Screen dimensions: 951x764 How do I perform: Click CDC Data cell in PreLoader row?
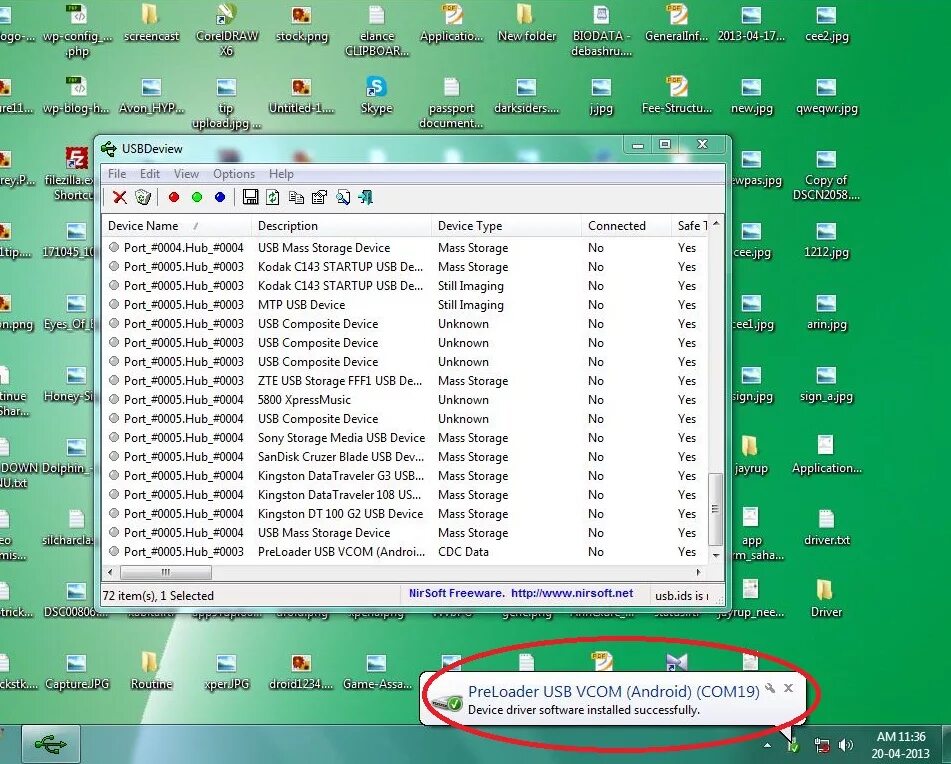click(x=463, y=552)
